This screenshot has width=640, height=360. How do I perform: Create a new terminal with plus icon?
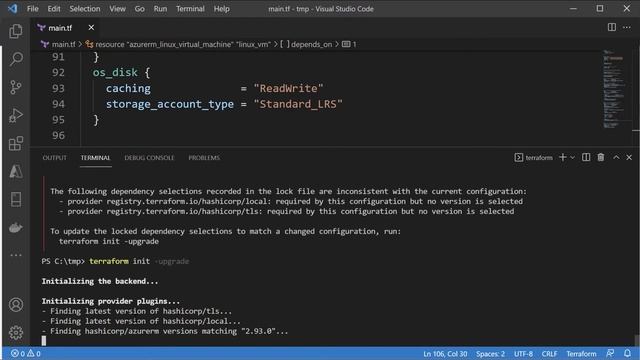point(562,158)
